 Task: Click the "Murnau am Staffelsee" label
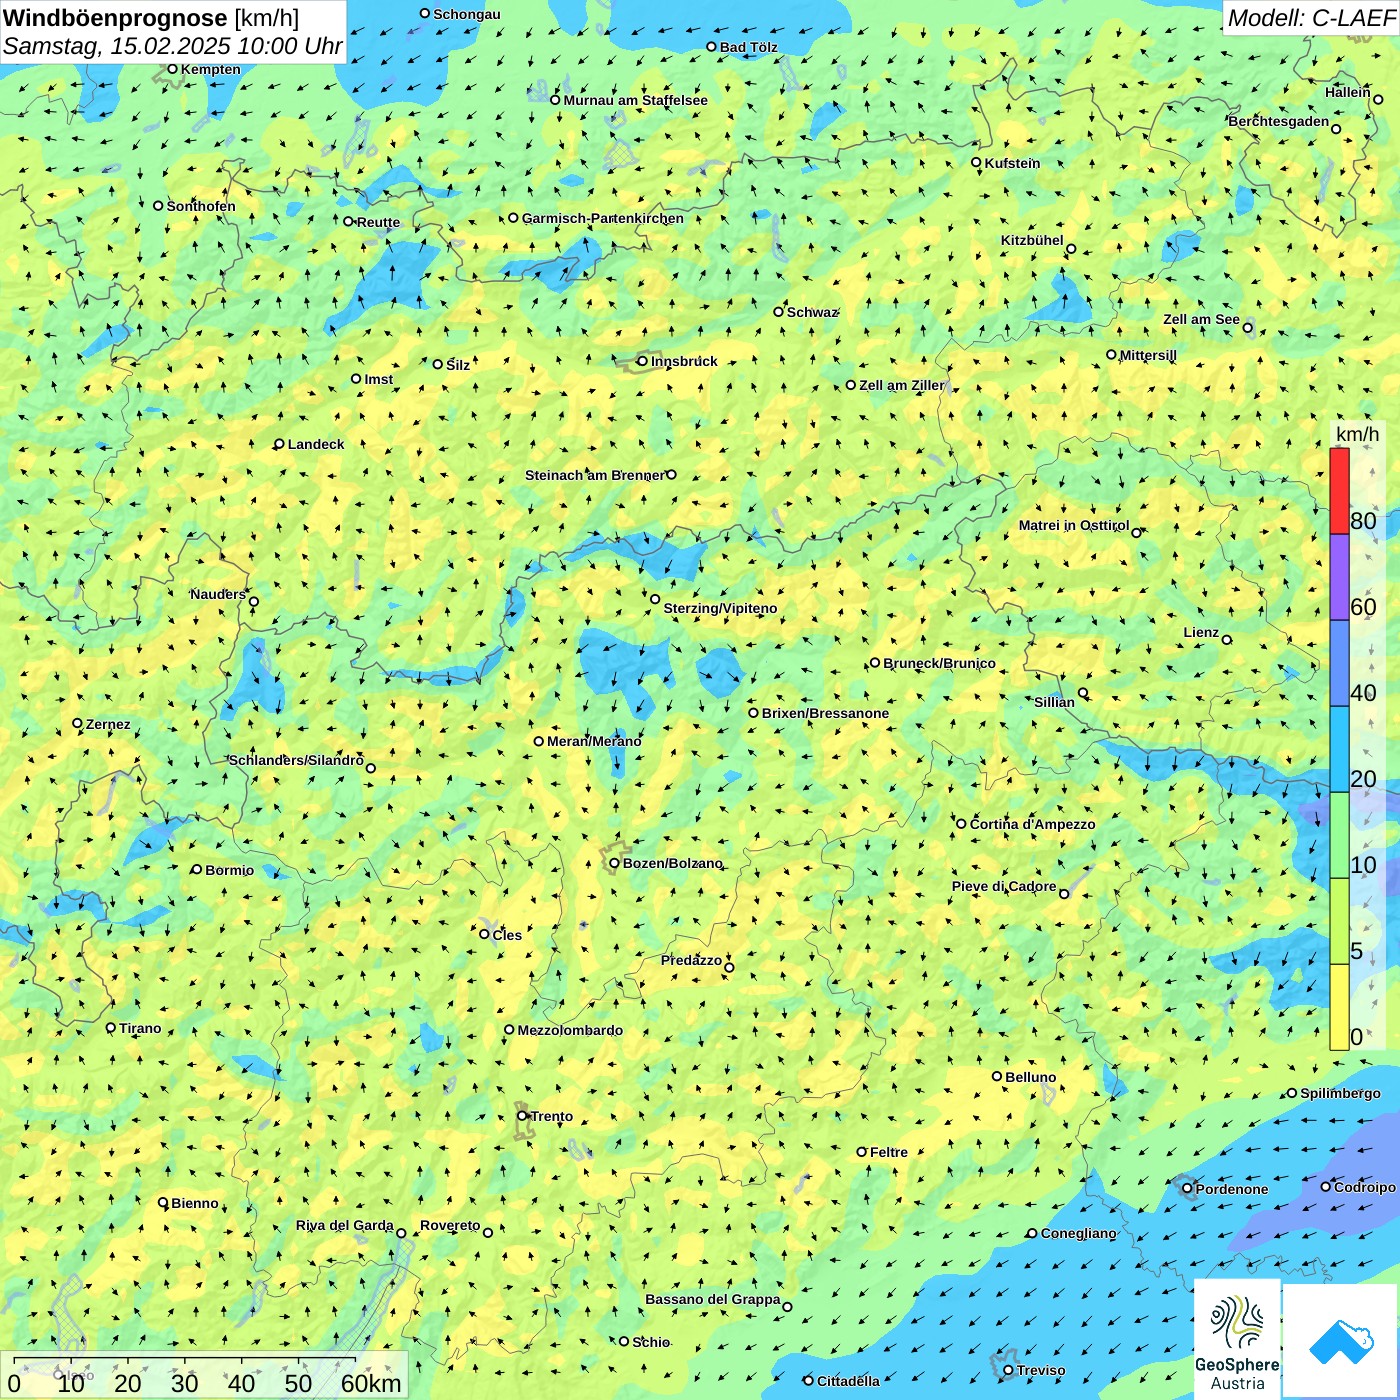pos(636,100)
